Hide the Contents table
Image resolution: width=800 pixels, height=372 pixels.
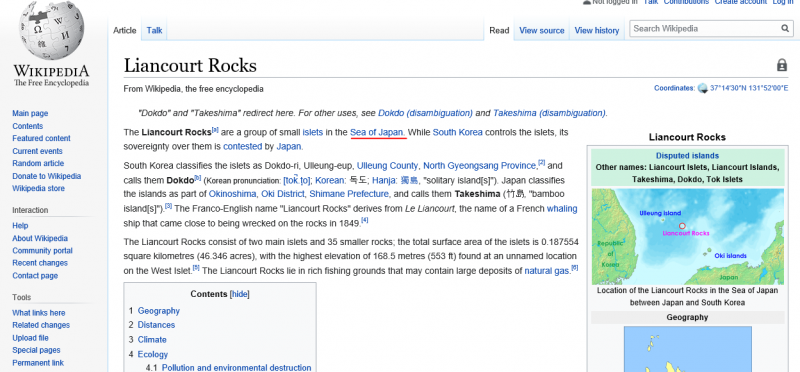coord(240,294)
